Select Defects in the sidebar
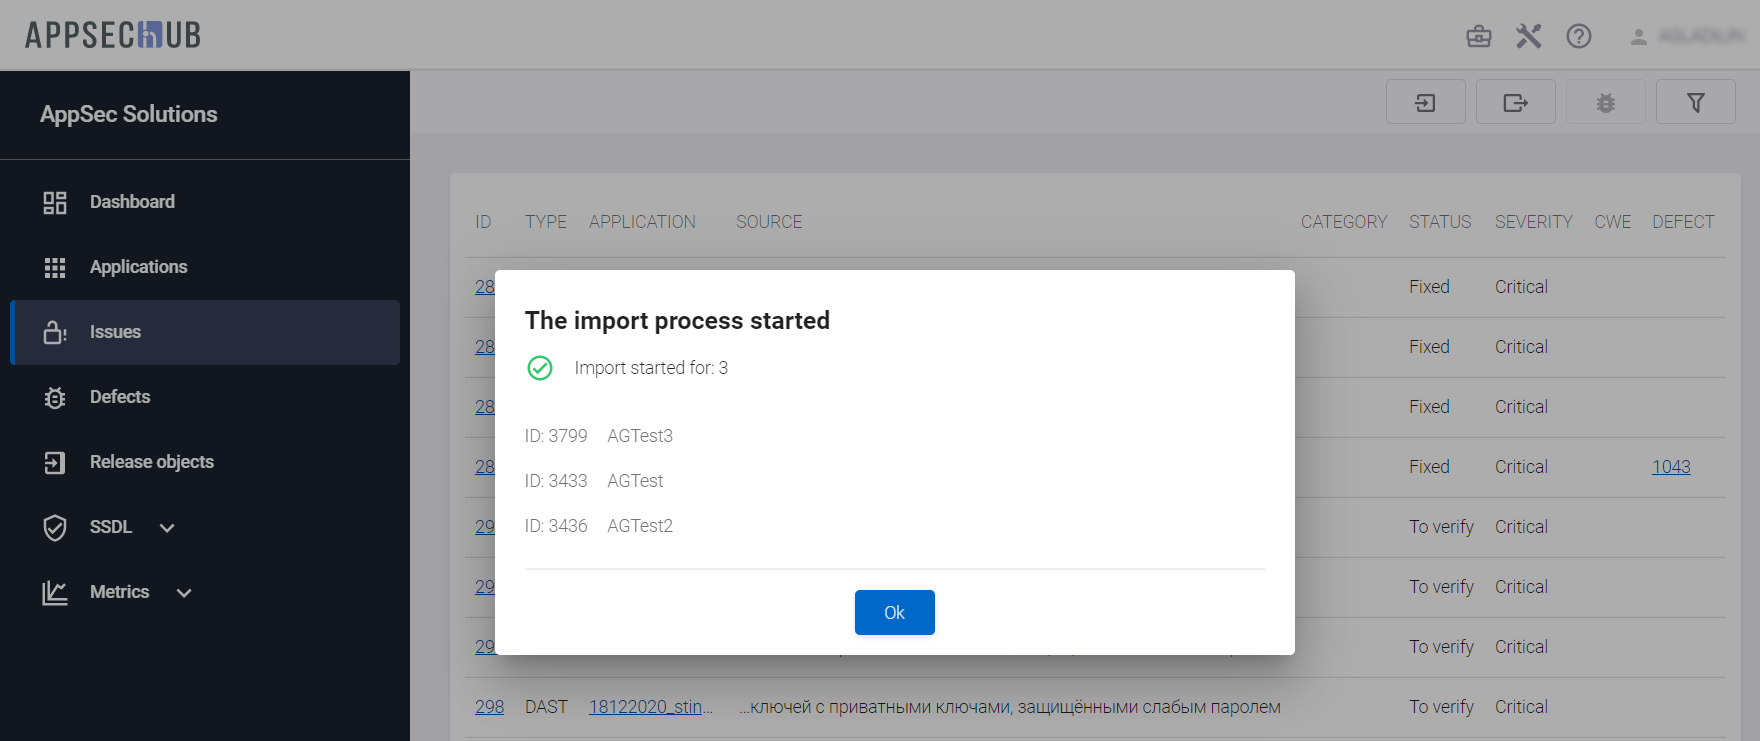1760x741 pixels. click(x=120, y=397)
